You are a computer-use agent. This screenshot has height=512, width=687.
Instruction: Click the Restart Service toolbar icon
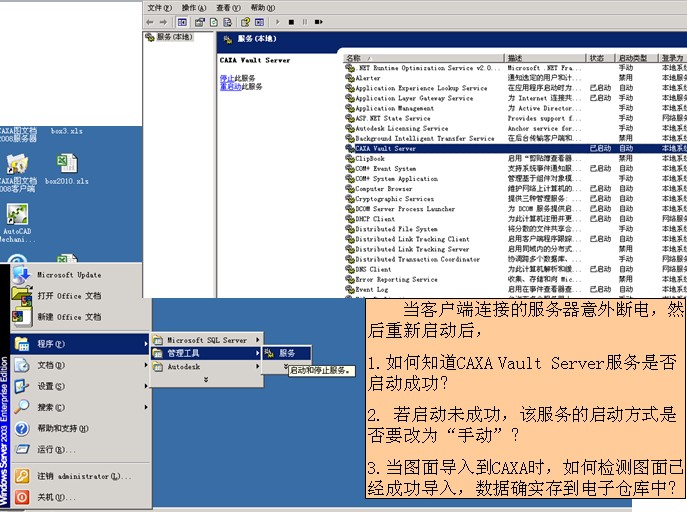pos(319,22)
